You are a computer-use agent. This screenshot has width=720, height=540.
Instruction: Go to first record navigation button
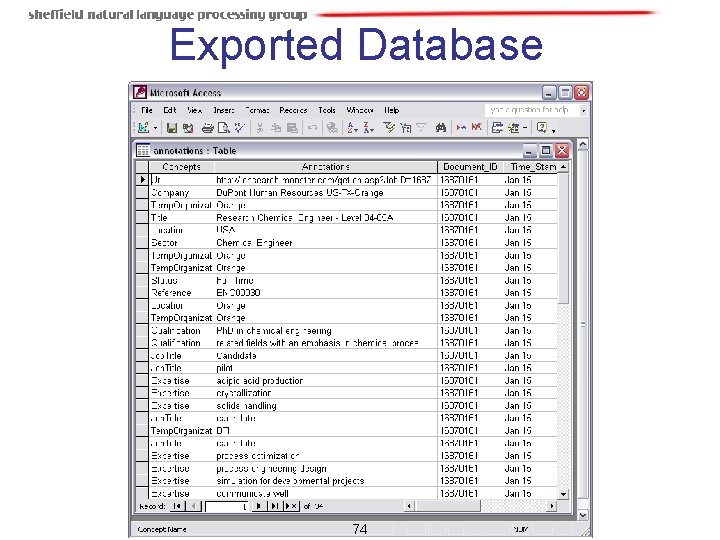click(177, 506)
